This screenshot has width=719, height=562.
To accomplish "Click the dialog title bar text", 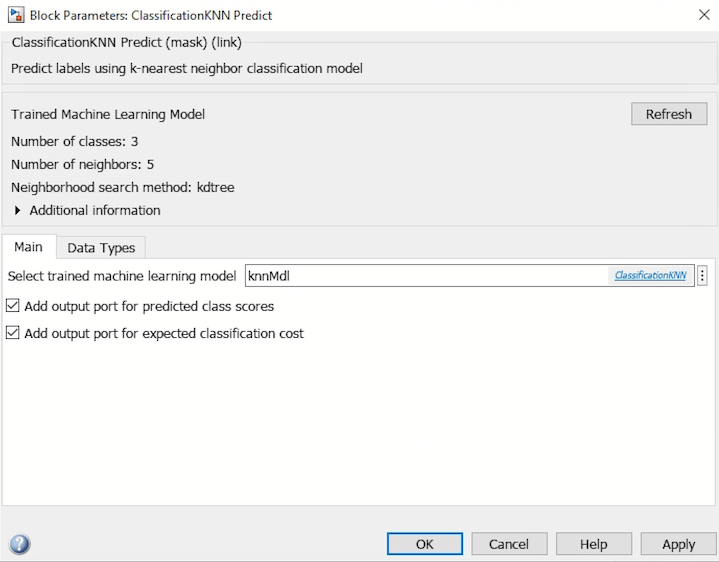I will click(x=150, y=15).
